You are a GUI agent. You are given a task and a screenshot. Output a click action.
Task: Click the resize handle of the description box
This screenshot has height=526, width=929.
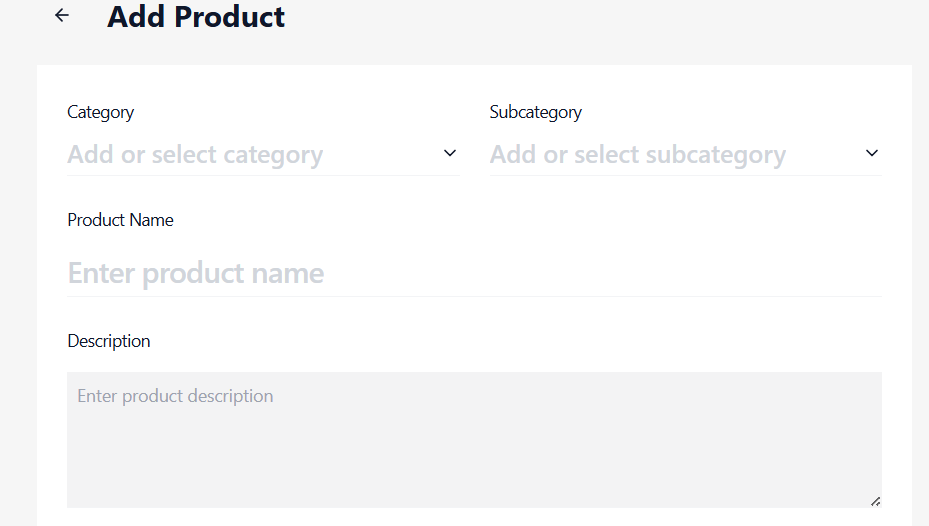pyautogui.click(x=875, y=502)
